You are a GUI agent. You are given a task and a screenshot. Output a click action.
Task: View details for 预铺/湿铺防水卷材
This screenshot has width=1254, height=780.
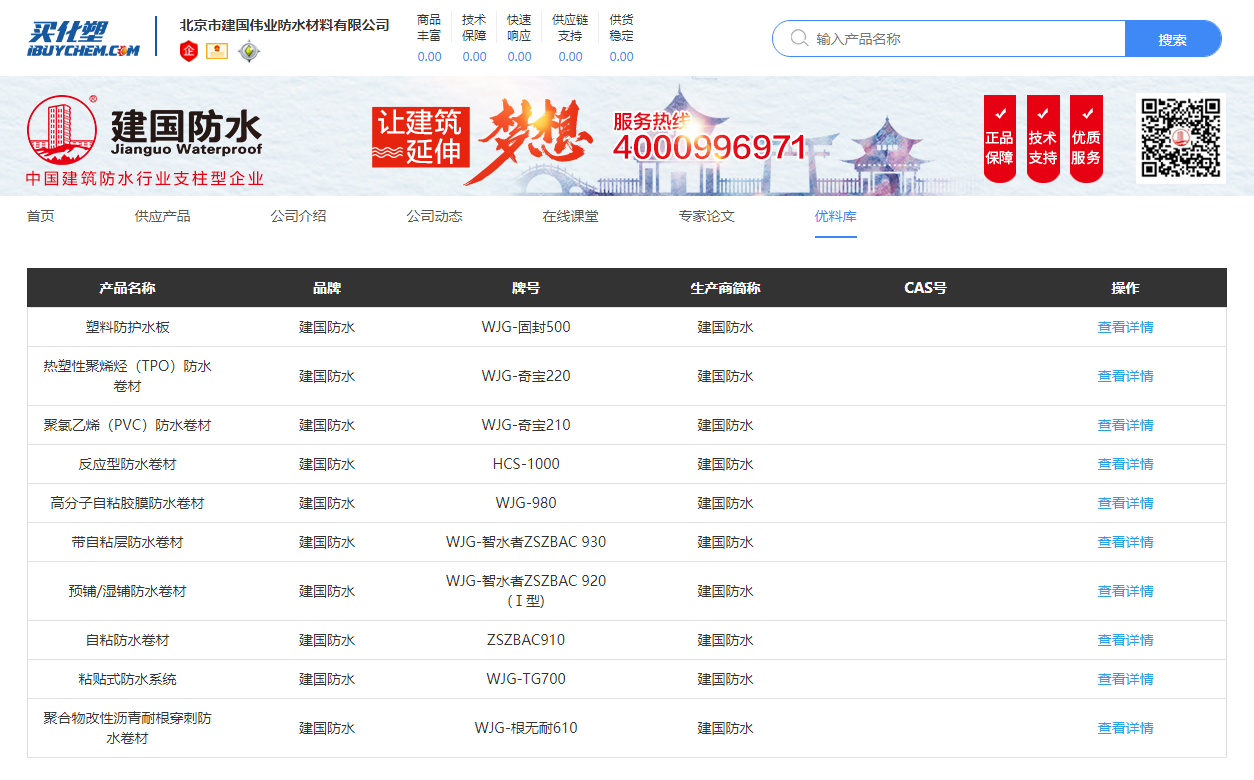pos(1125,591)
